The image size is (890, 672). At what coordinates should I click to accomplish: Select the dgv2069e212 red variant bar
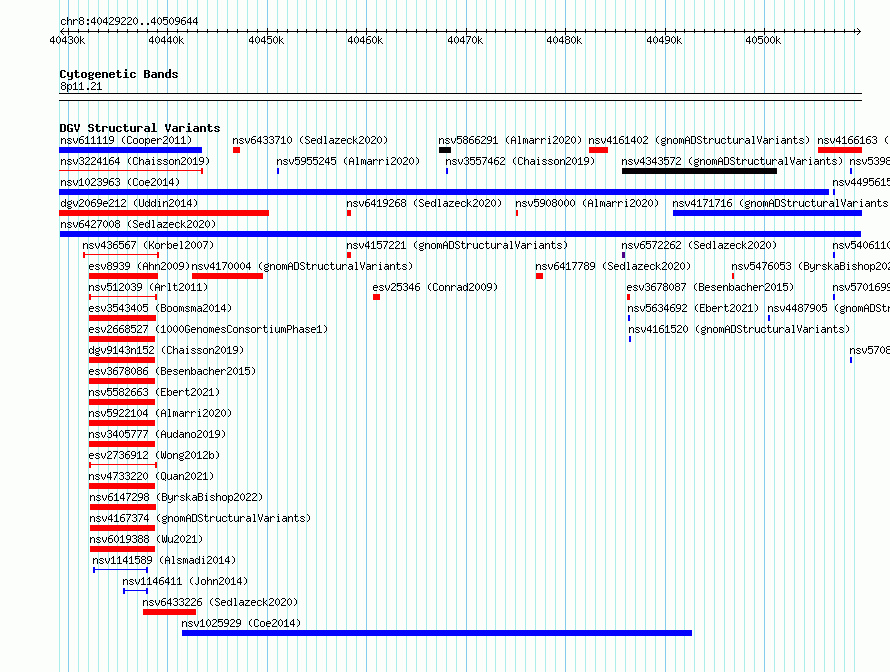click(x=164, y=213)
